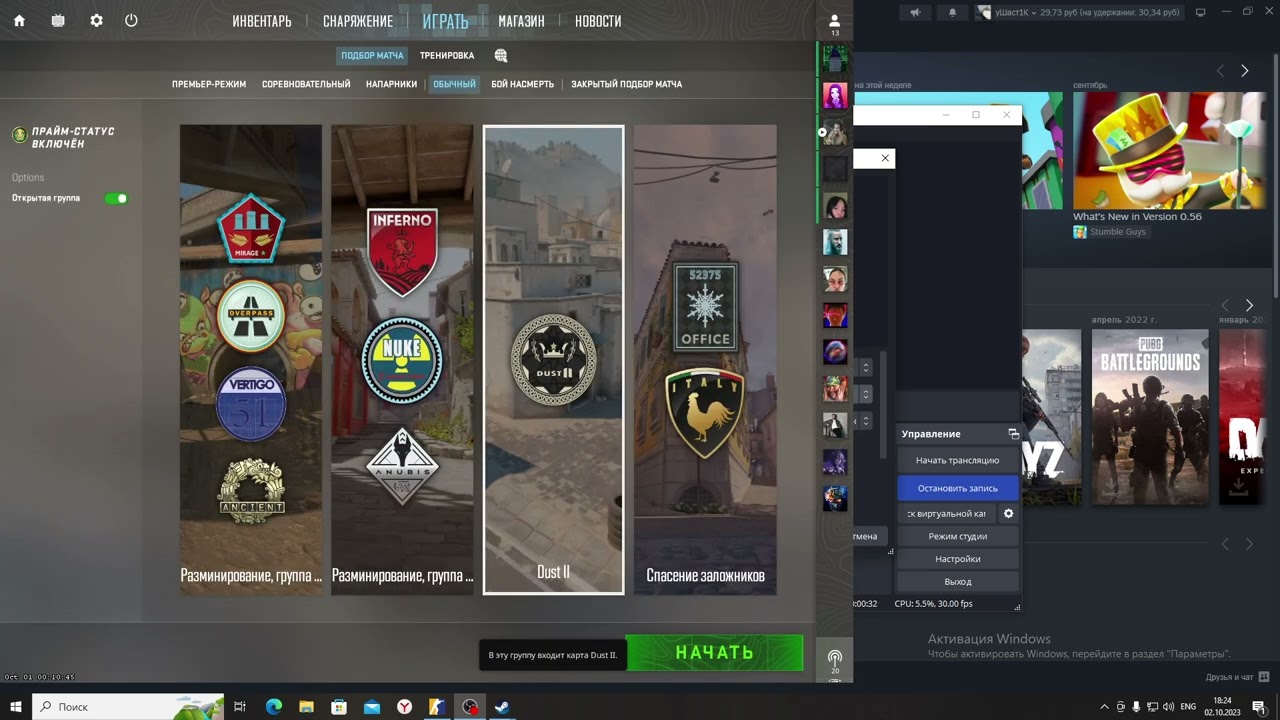
Task: Open OBS virtual camera settings gear
Action: point(1008,514)
